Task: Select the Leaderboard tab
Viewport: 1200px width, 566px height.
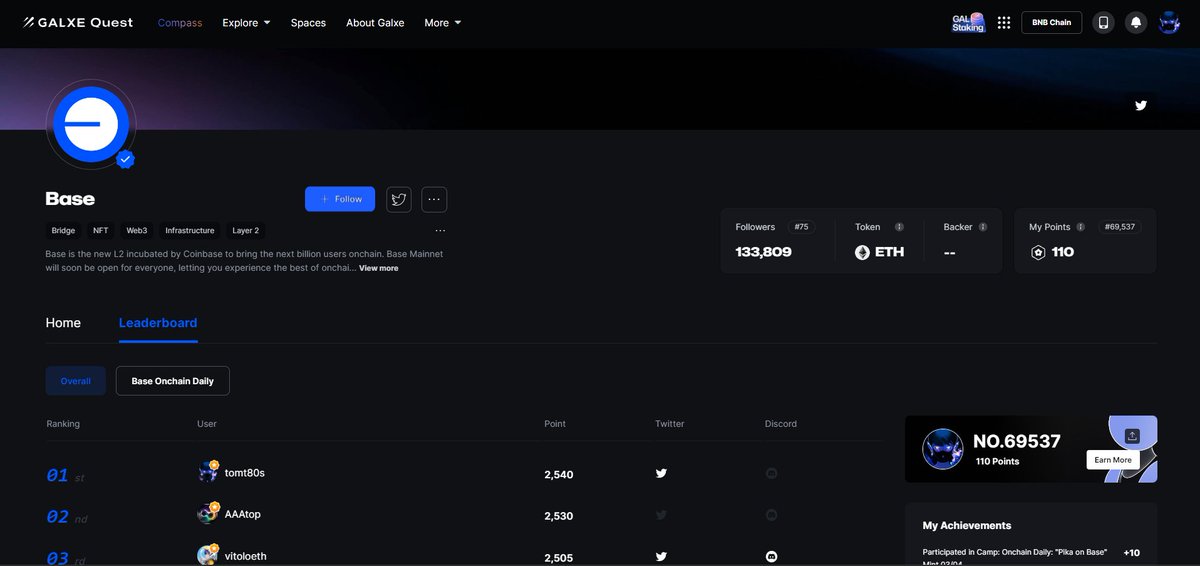Action: (158, 323)
